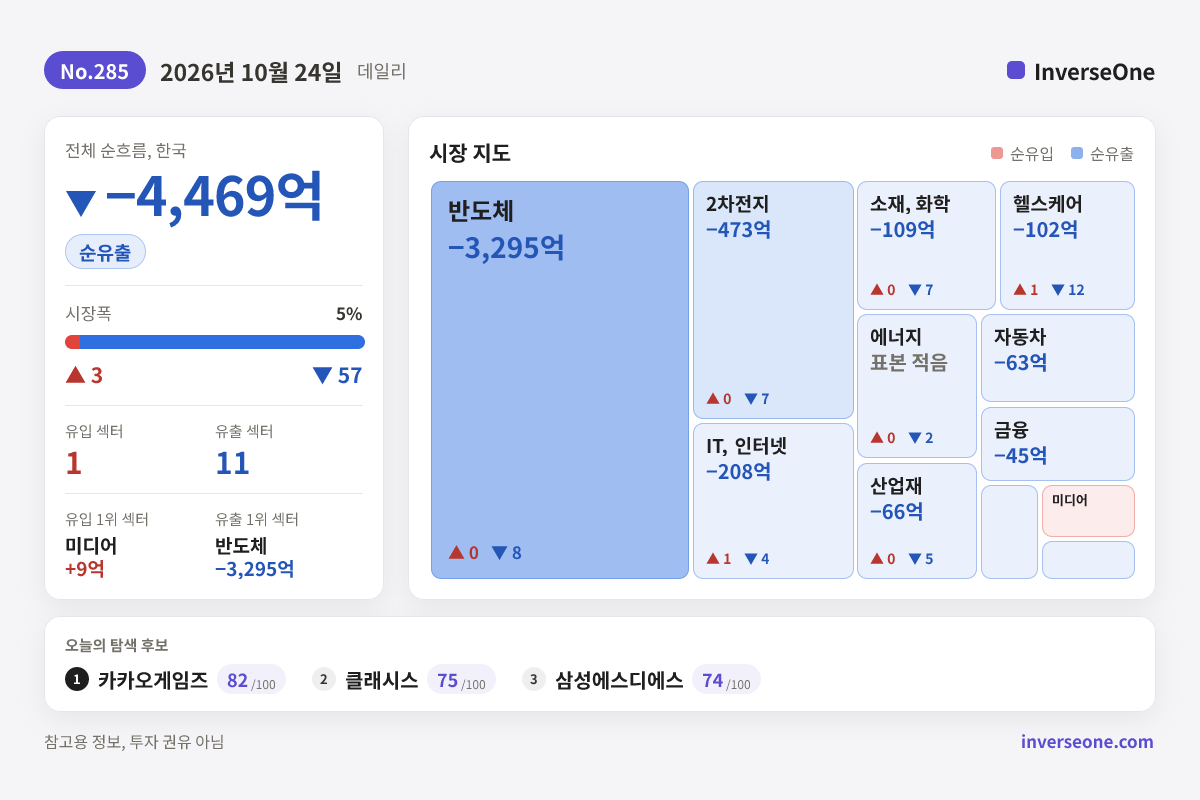The height and width of the screenshot is (800, 1200).
Task: Click the 5% market breadth value
Action: (349, 313)
